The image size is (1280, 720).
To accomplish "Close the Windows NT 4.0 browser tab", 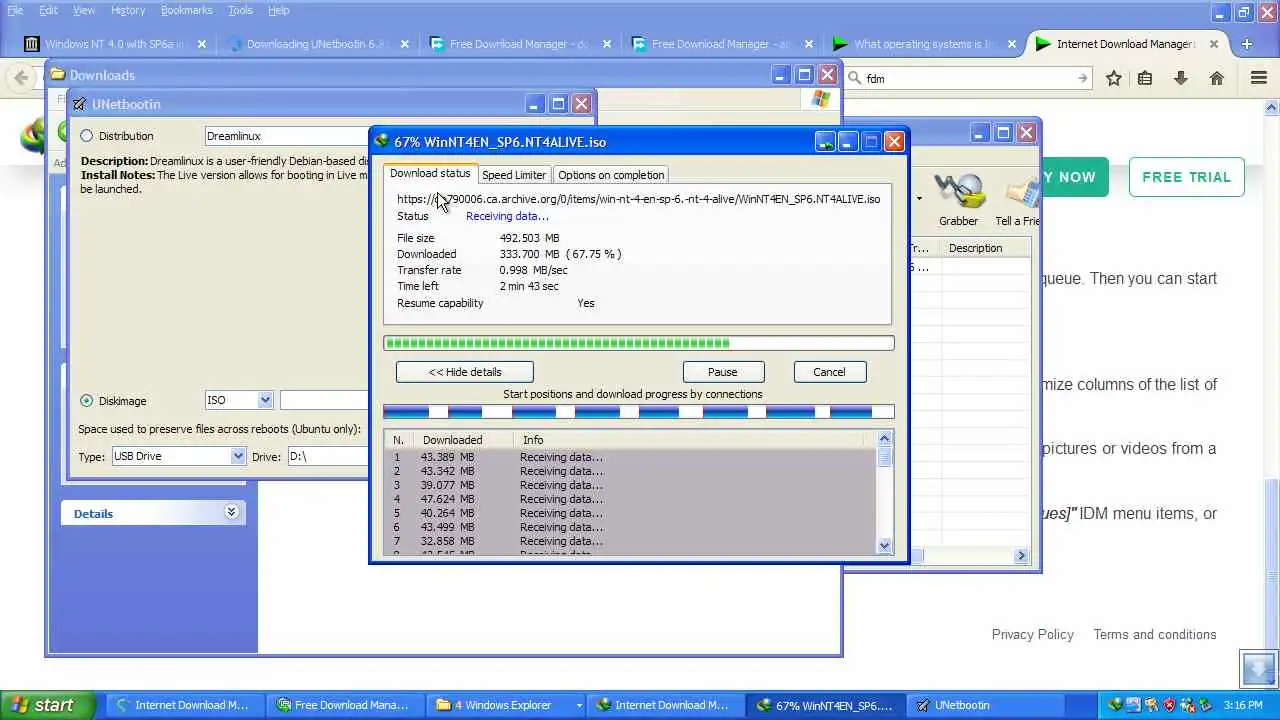I will click(x=202, y=44).
